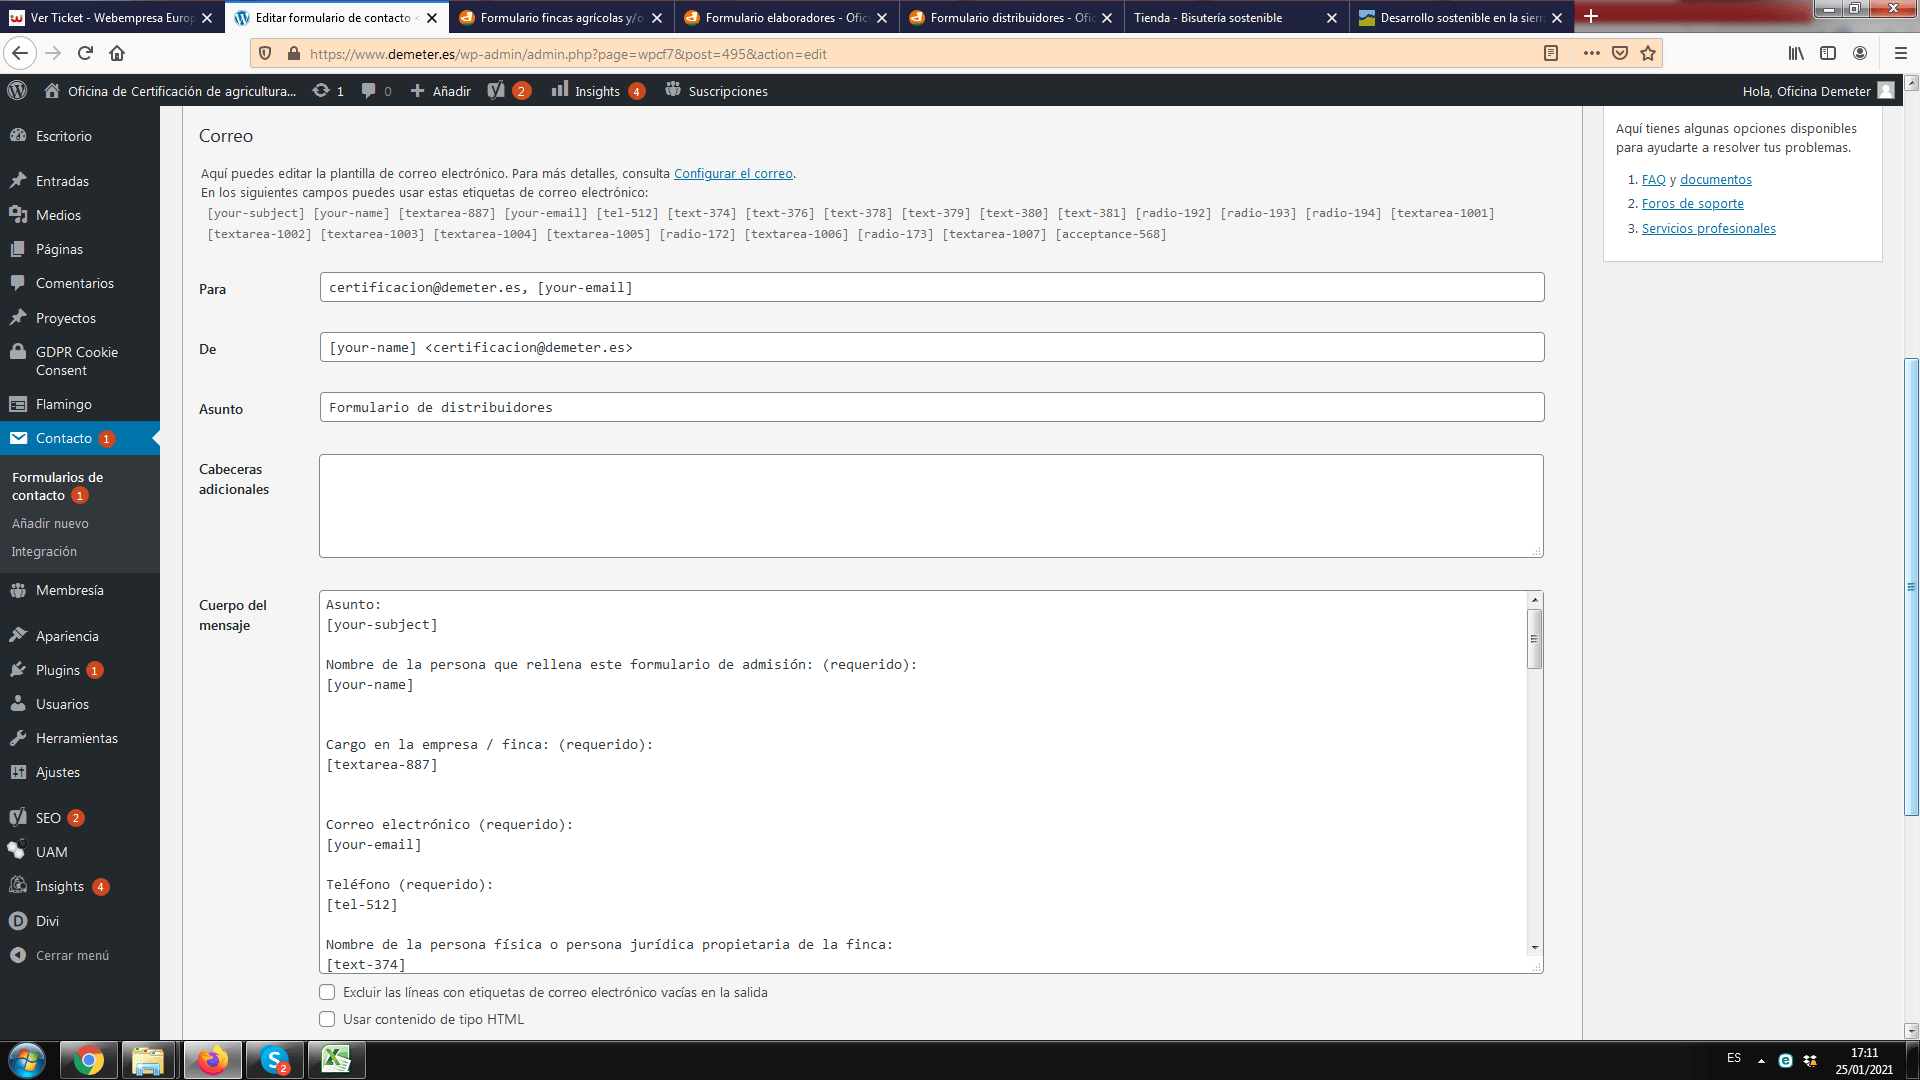The width and height of the screenshot is (1920, 1080).
Task: Close the Formulario distribuidores tab
Action: [x=1107, y=18]
